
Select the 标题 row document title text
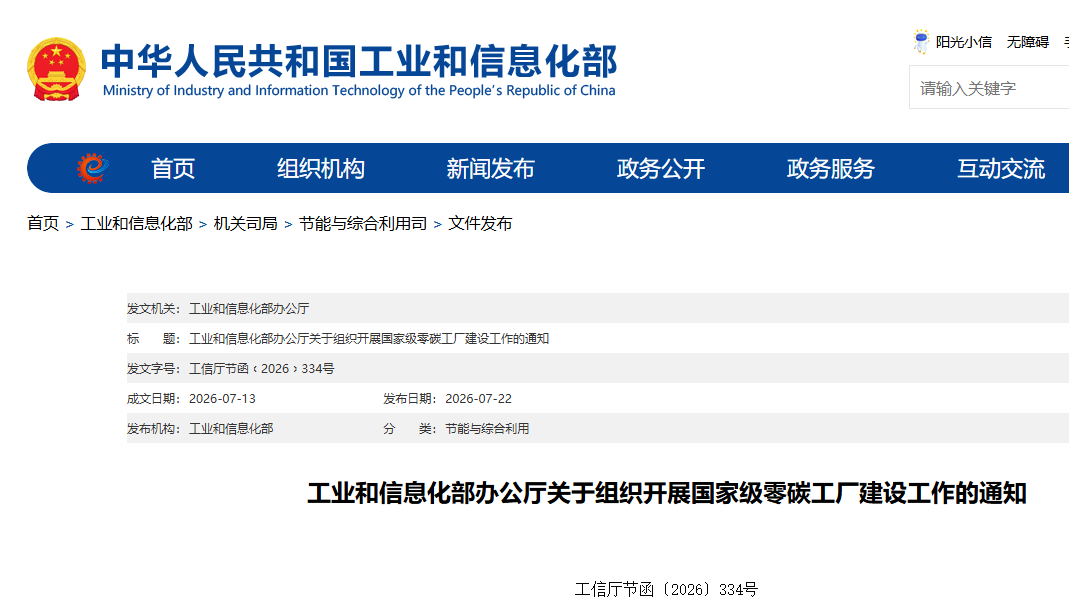tap(369, 339)
